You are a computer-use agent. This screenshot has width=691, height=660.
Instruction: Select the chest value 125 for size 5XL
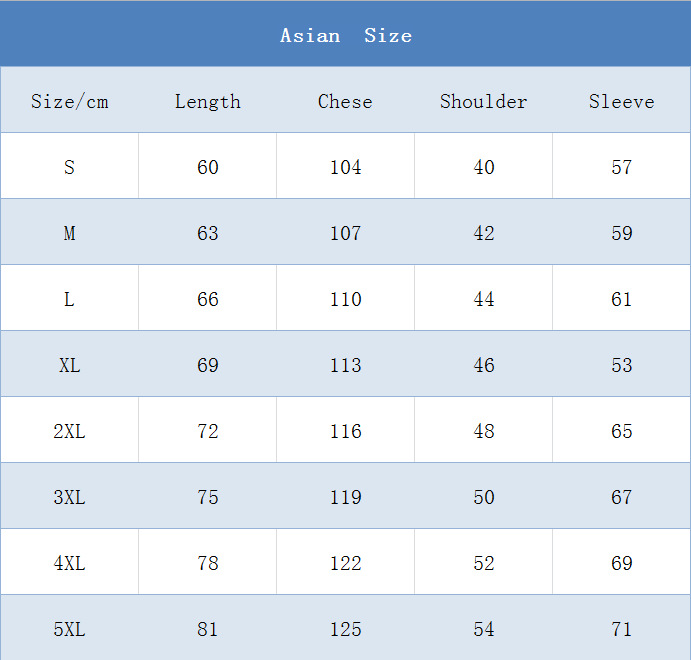[x=345, y=629]
